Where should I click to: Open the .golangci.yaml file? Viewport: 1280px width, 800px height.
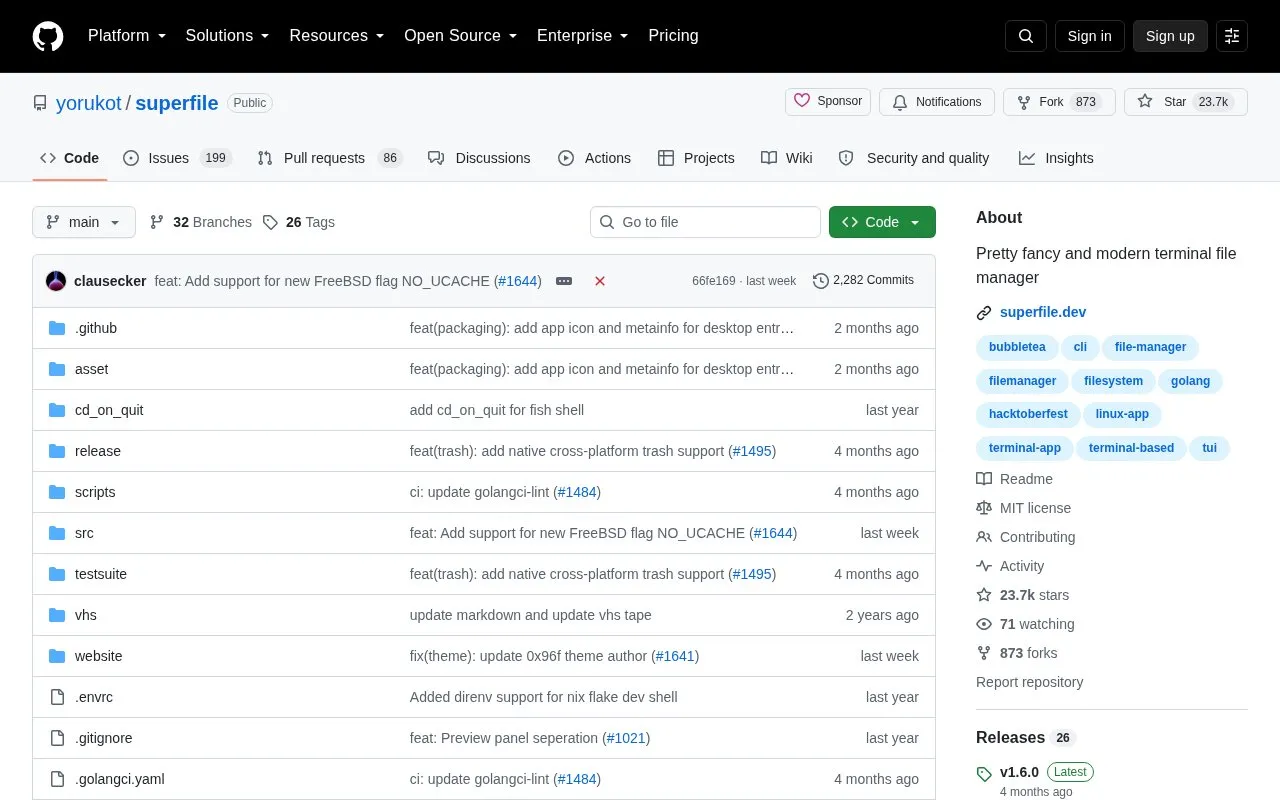(x=120, y=779)
